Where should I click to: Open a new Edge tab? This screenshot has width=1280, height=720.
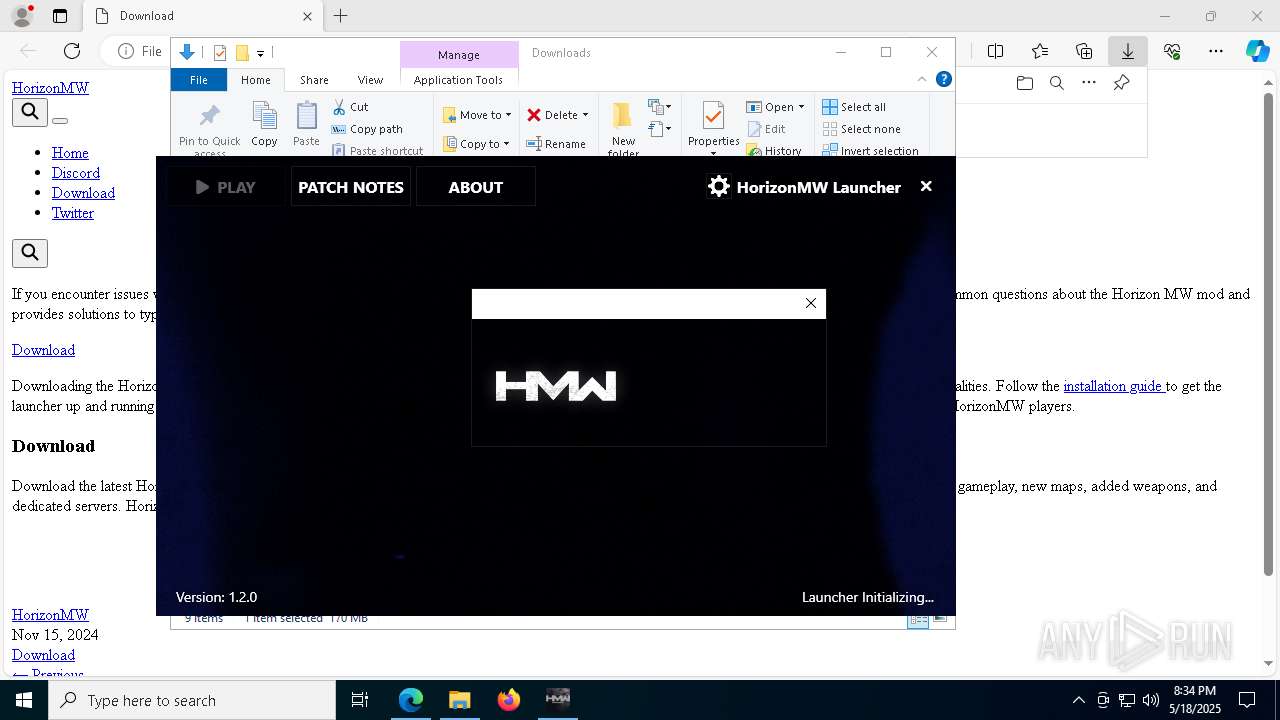click(x=341, y=16)
